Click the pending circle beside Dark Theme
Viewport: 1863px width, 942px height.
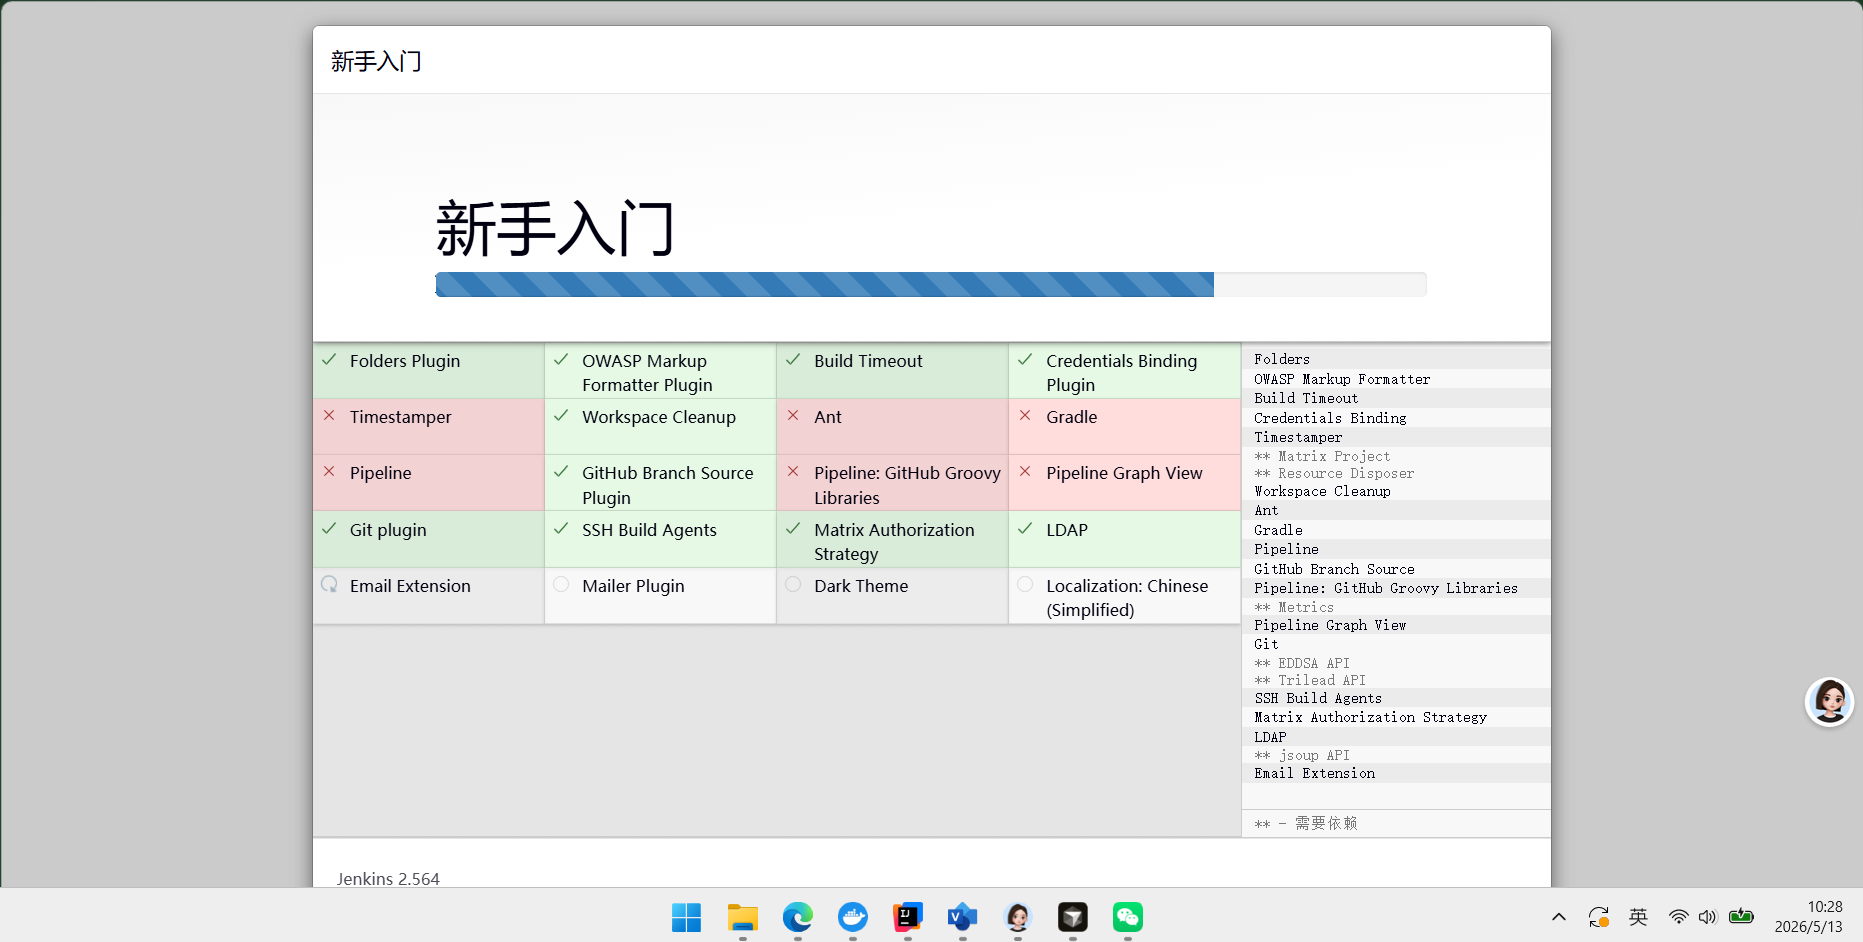[793, 584]
